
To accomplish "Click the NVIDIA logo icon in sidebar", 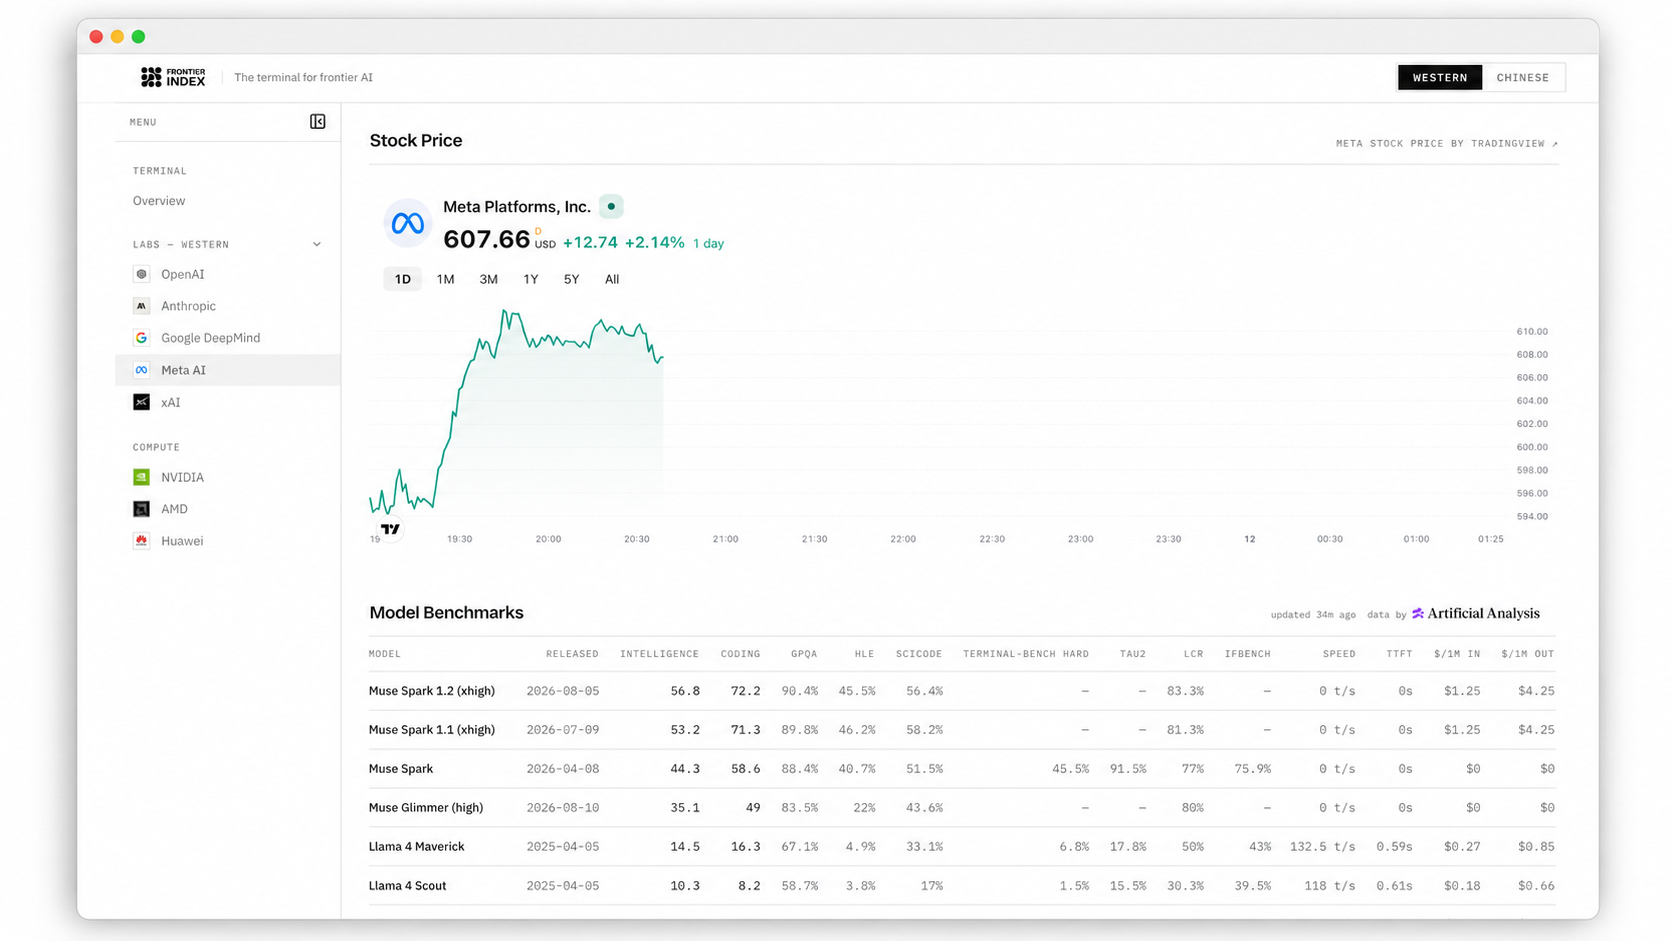I will pos(141,477).
